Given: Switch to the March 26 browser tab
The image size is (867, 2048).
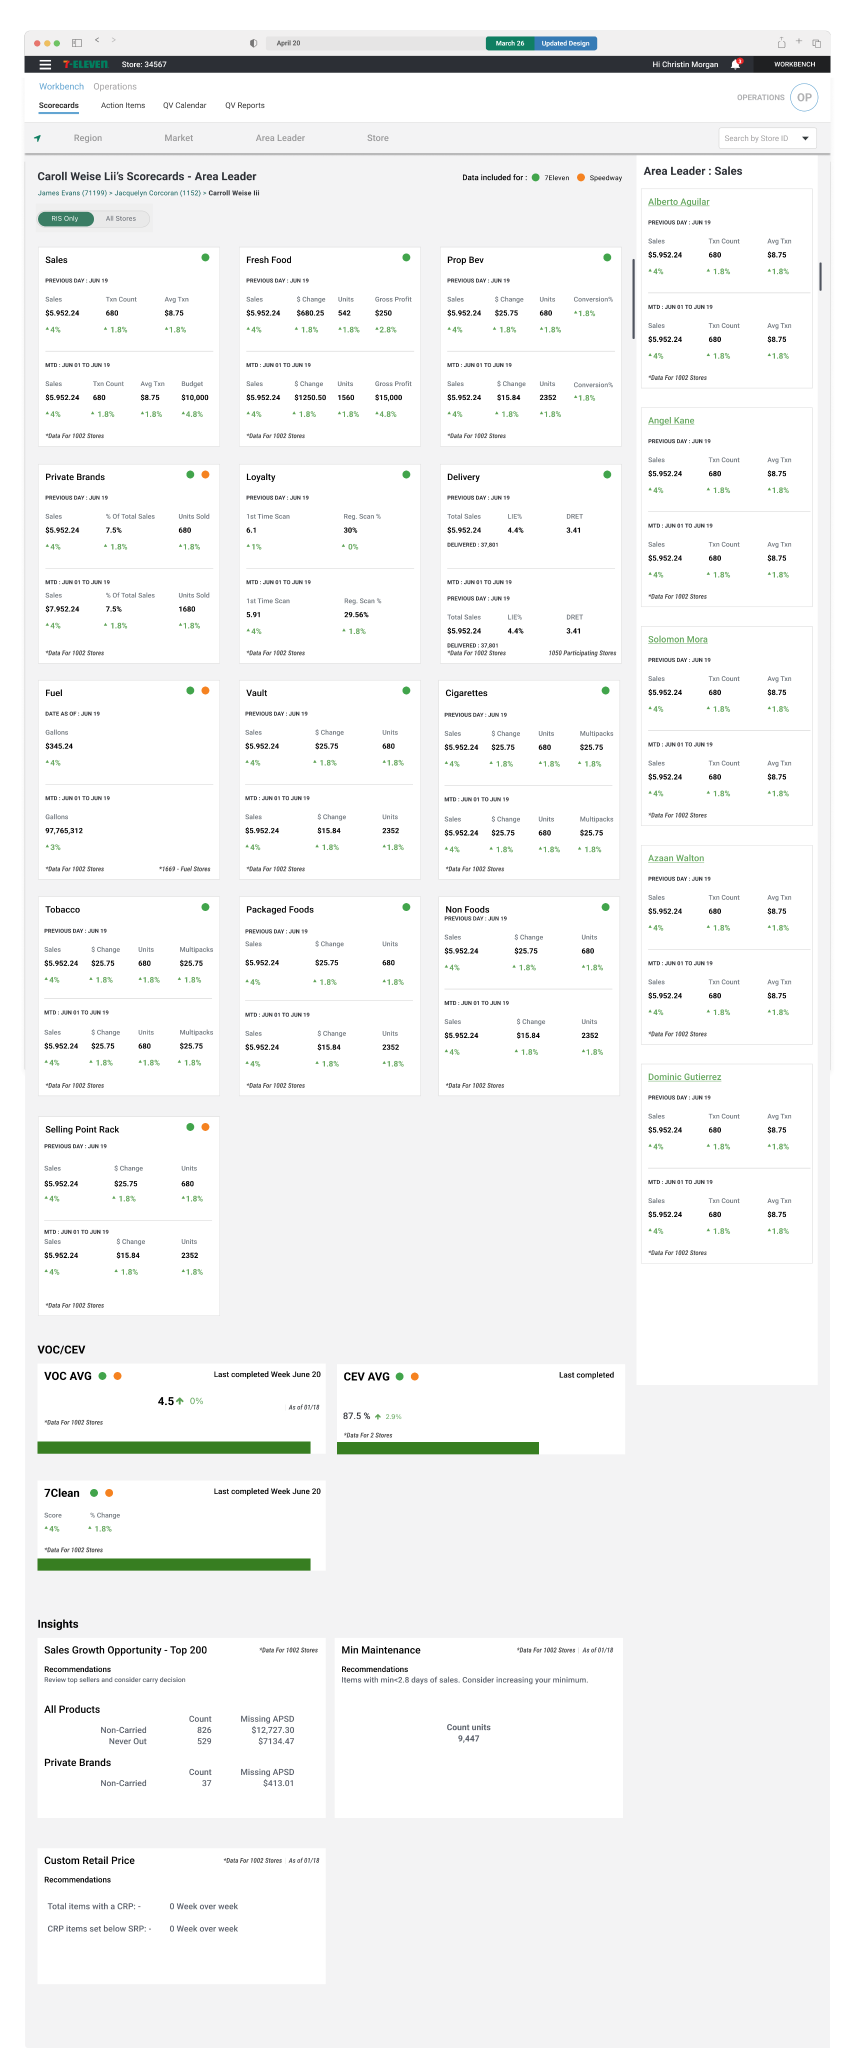Looking at the screenshot, I should click(510, 43).
